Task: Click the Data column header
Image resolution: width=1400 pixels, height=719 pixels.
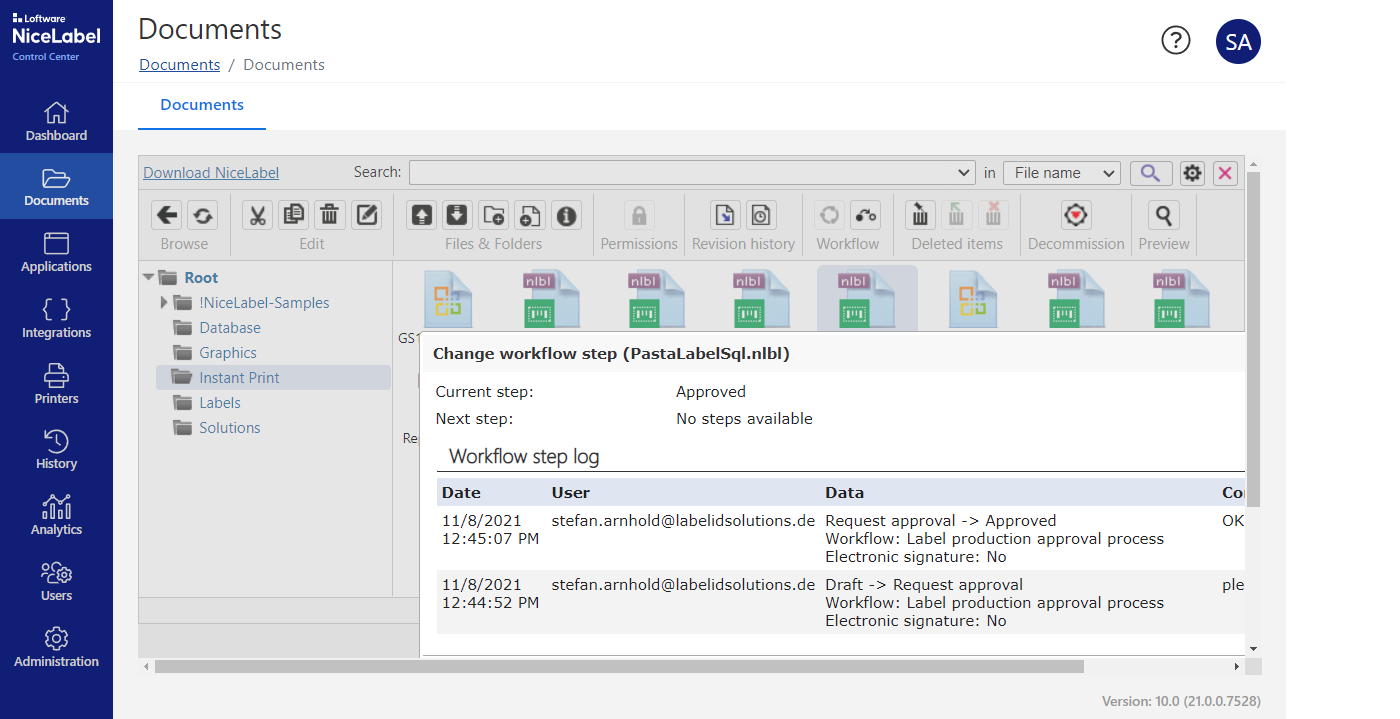Action: pos(845,492)
